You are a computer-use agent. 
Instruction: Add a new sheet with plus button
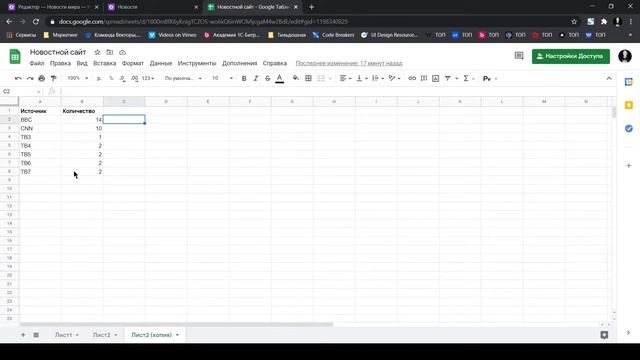[23, 335]
